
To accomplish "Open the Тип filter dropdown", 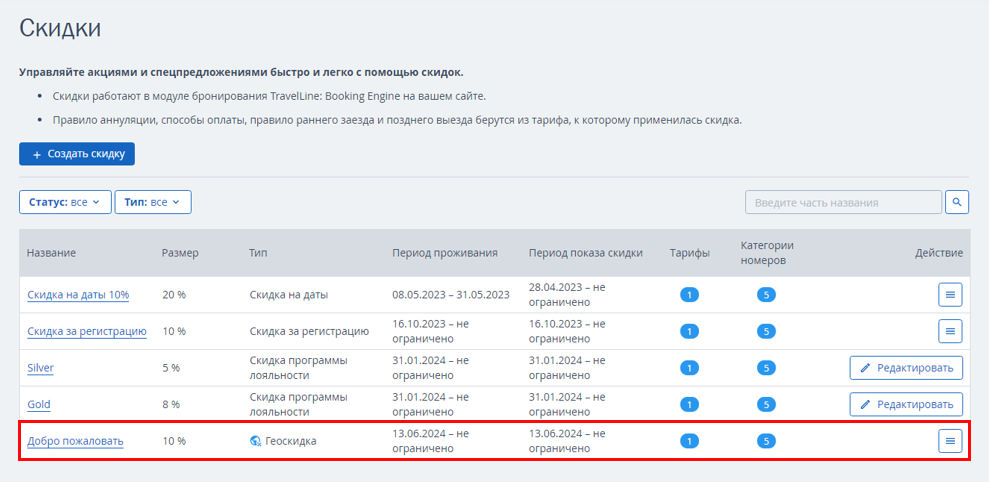I will 153,203.
